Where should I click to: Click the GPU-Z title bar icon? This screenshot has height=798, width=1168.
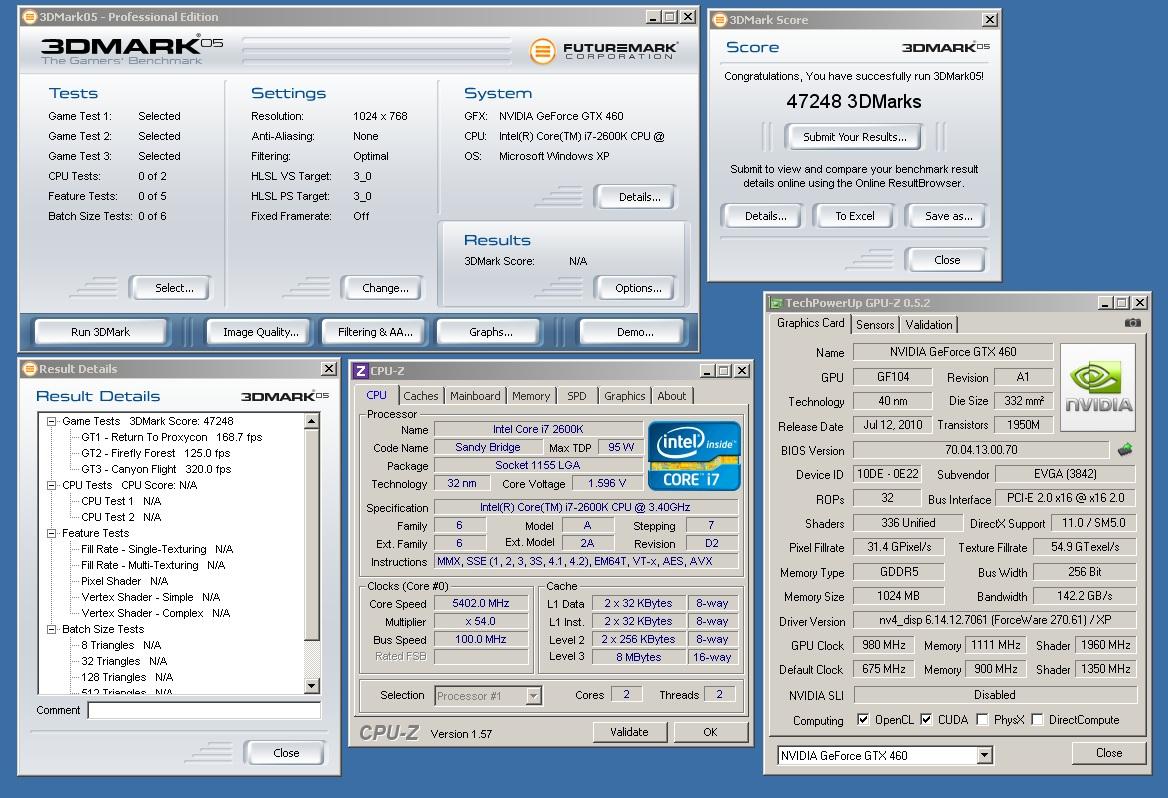coord(776,303)
